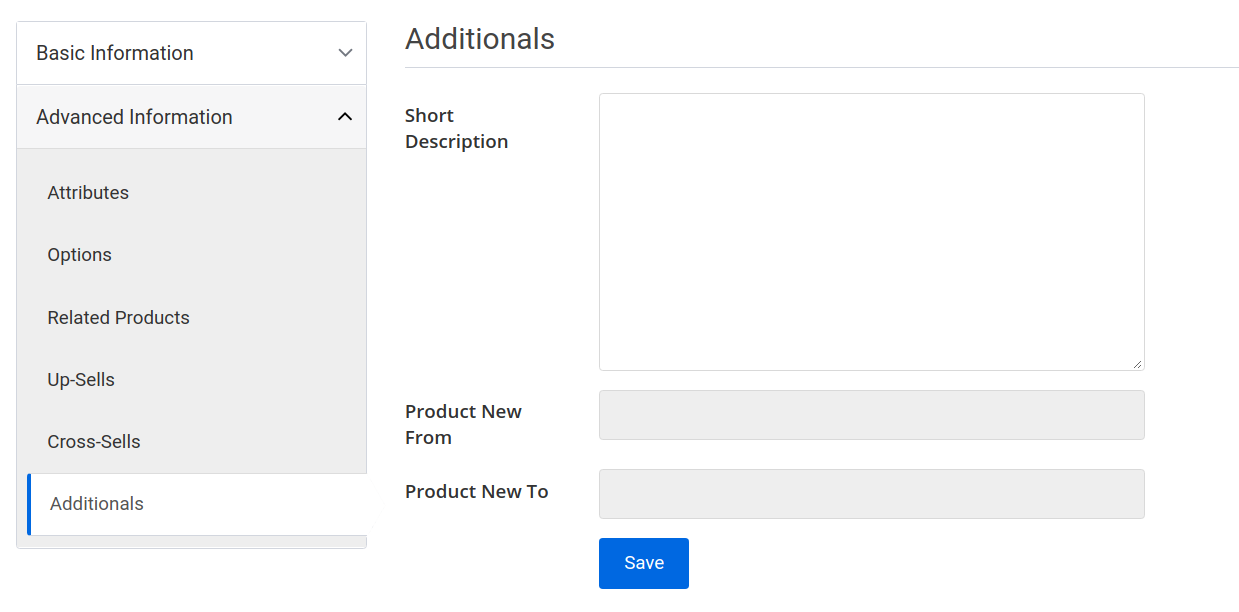This screenshot has height=612, width=1239.
Task: Open the Attributes section
Action: click(x=88, y=192)
